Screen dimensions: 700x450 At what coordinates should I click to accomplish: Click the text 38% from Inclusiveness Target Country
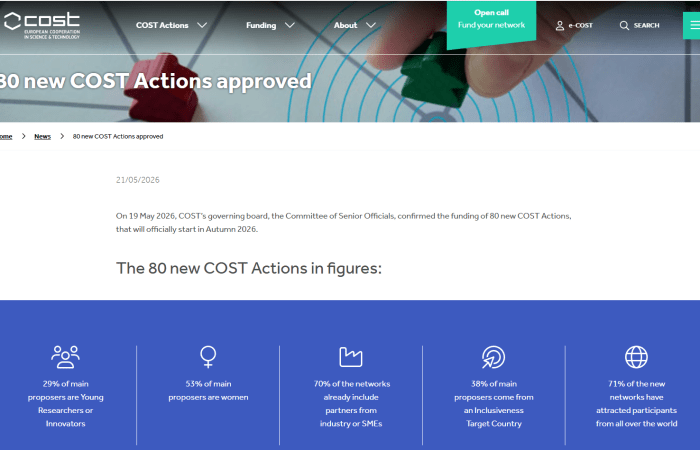point(494,404)
